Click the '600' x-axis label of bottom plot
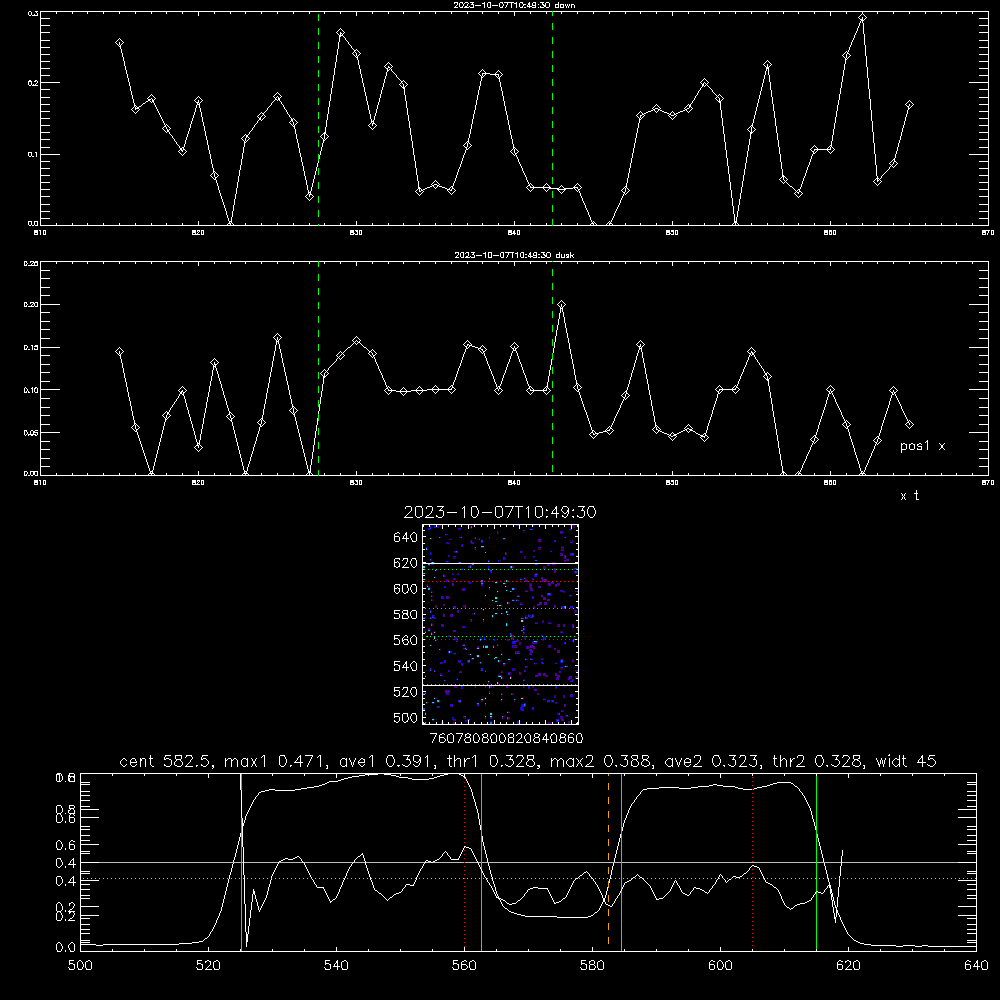The image size is (1000, 1000). 720,966
